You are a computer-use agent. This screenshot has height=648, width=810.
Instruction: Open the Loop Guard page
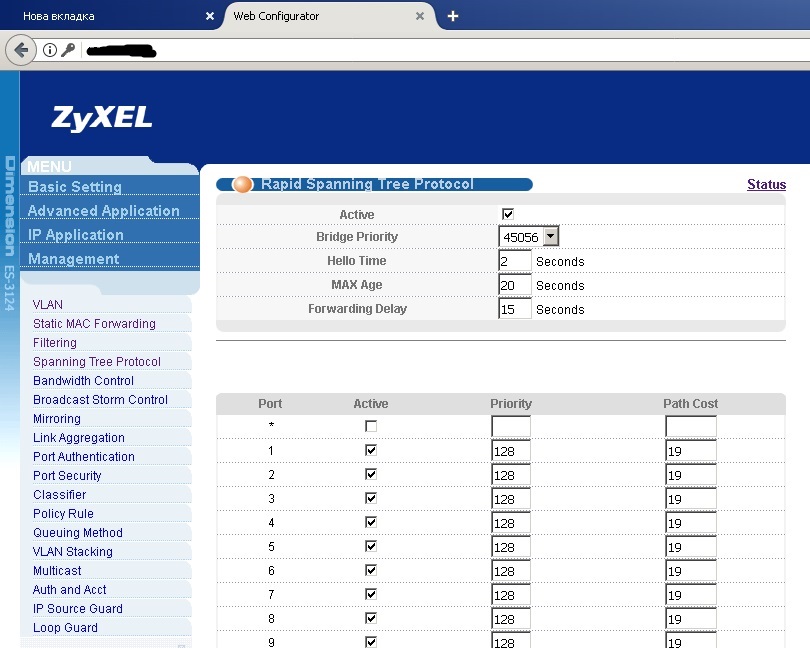pyautogui.click(x=65, y=627)
